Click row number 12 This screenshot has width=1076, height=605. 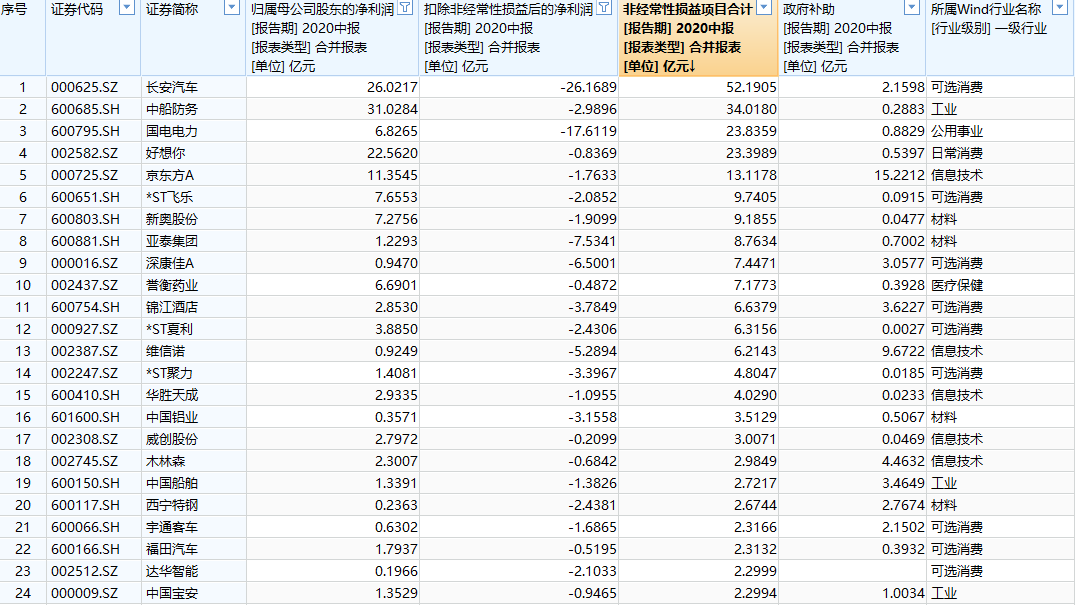(x=23, y=329)
